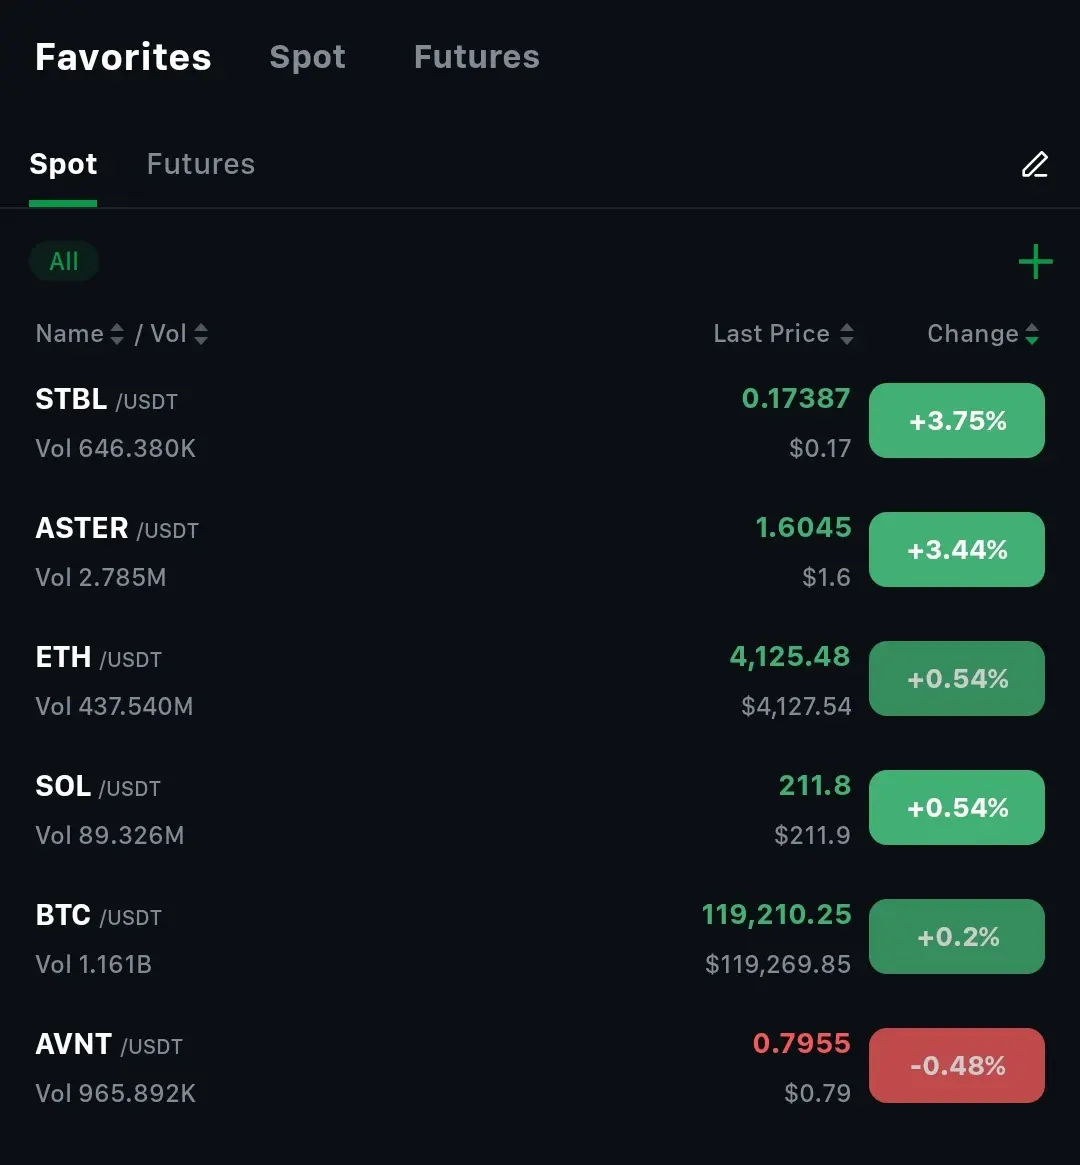Open the top Futures tab
The width and height of the screenshot is (1080, 1165).
click(x=476, y=57)
